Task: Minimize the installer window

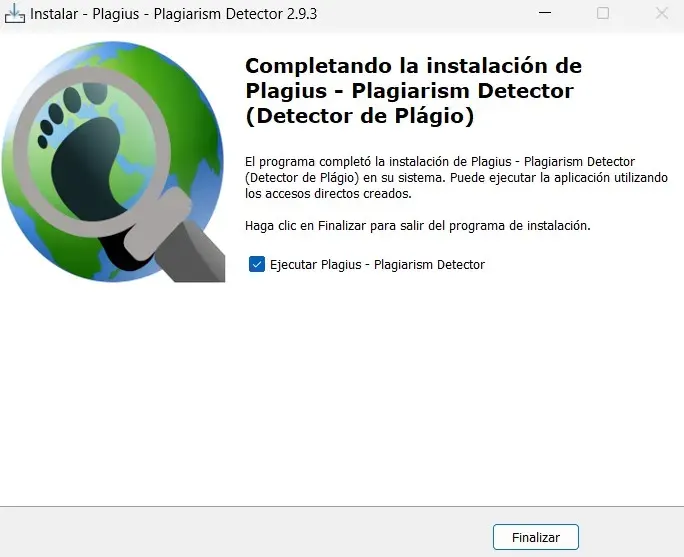Action: [x=545, y=13]
